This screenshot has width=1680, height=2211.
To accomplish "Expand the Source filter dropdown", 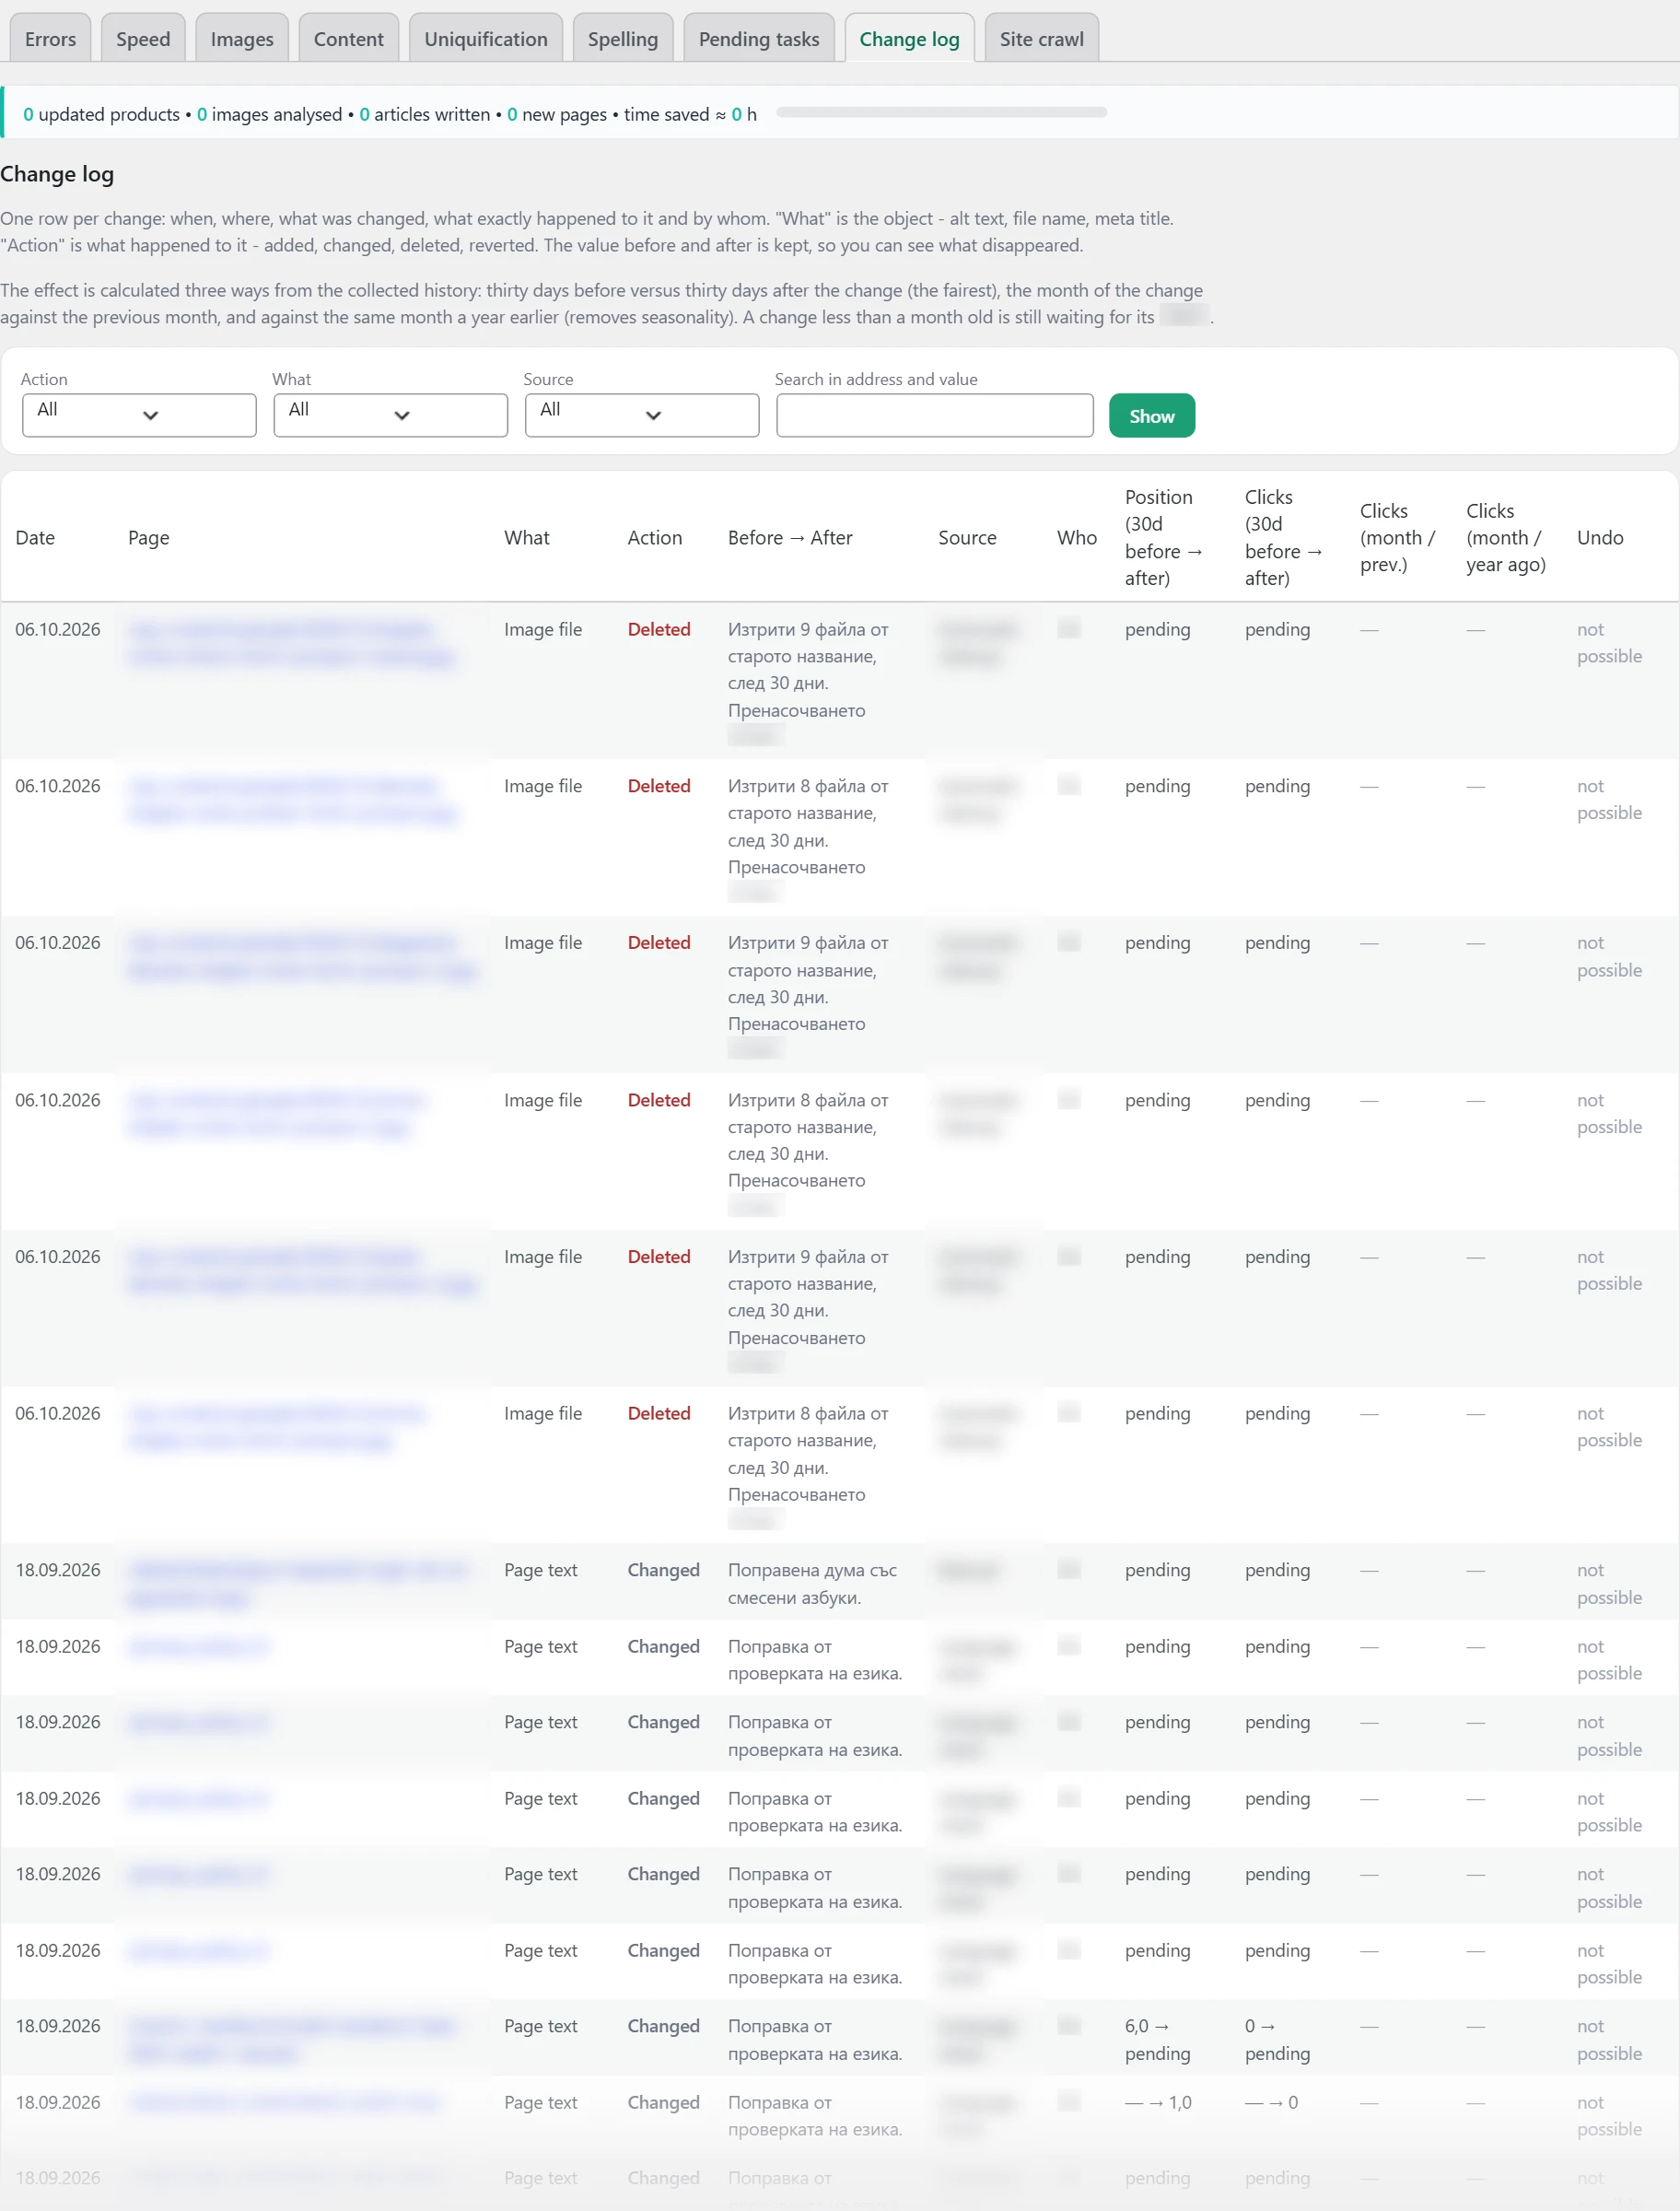I will click(x=642, y=415).
